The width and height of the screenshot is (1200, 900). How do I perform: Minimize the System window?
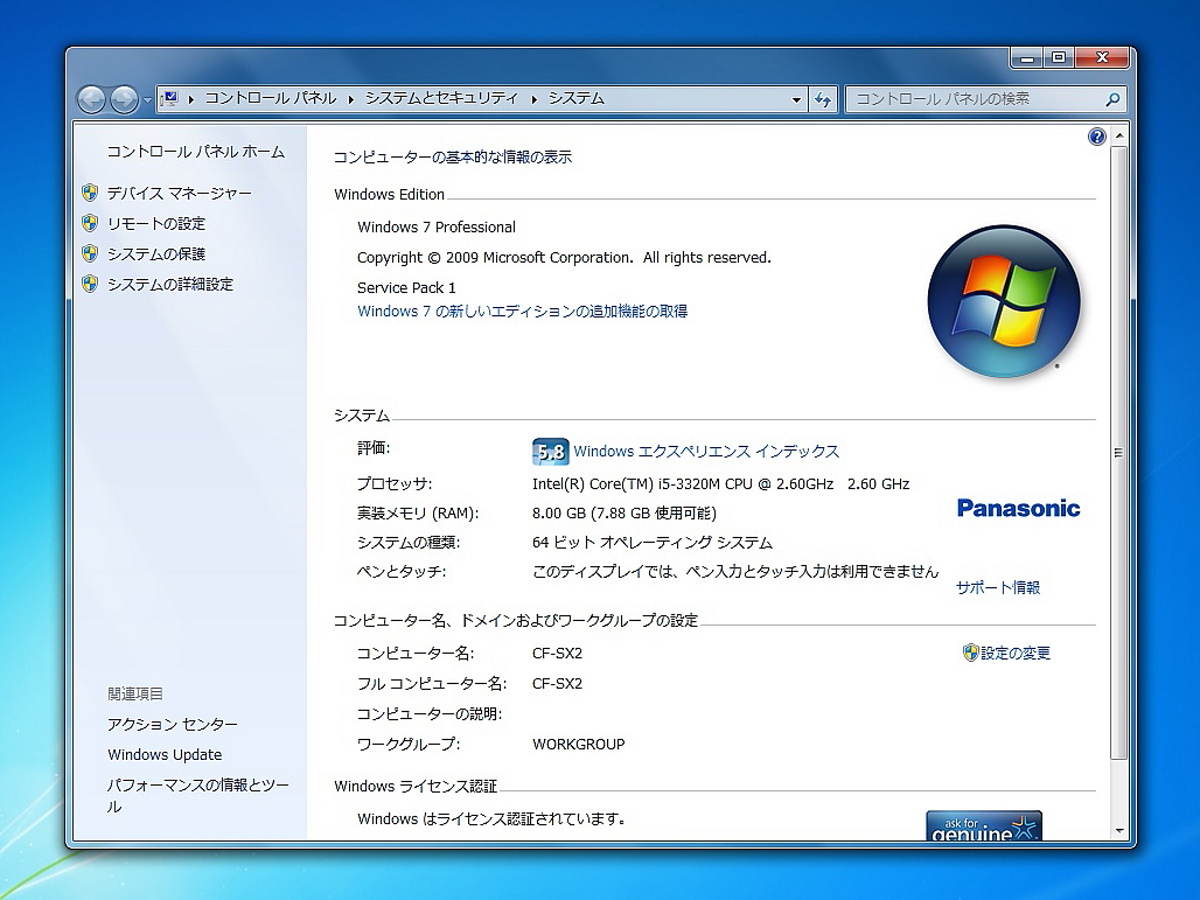tap(1027, 58)
